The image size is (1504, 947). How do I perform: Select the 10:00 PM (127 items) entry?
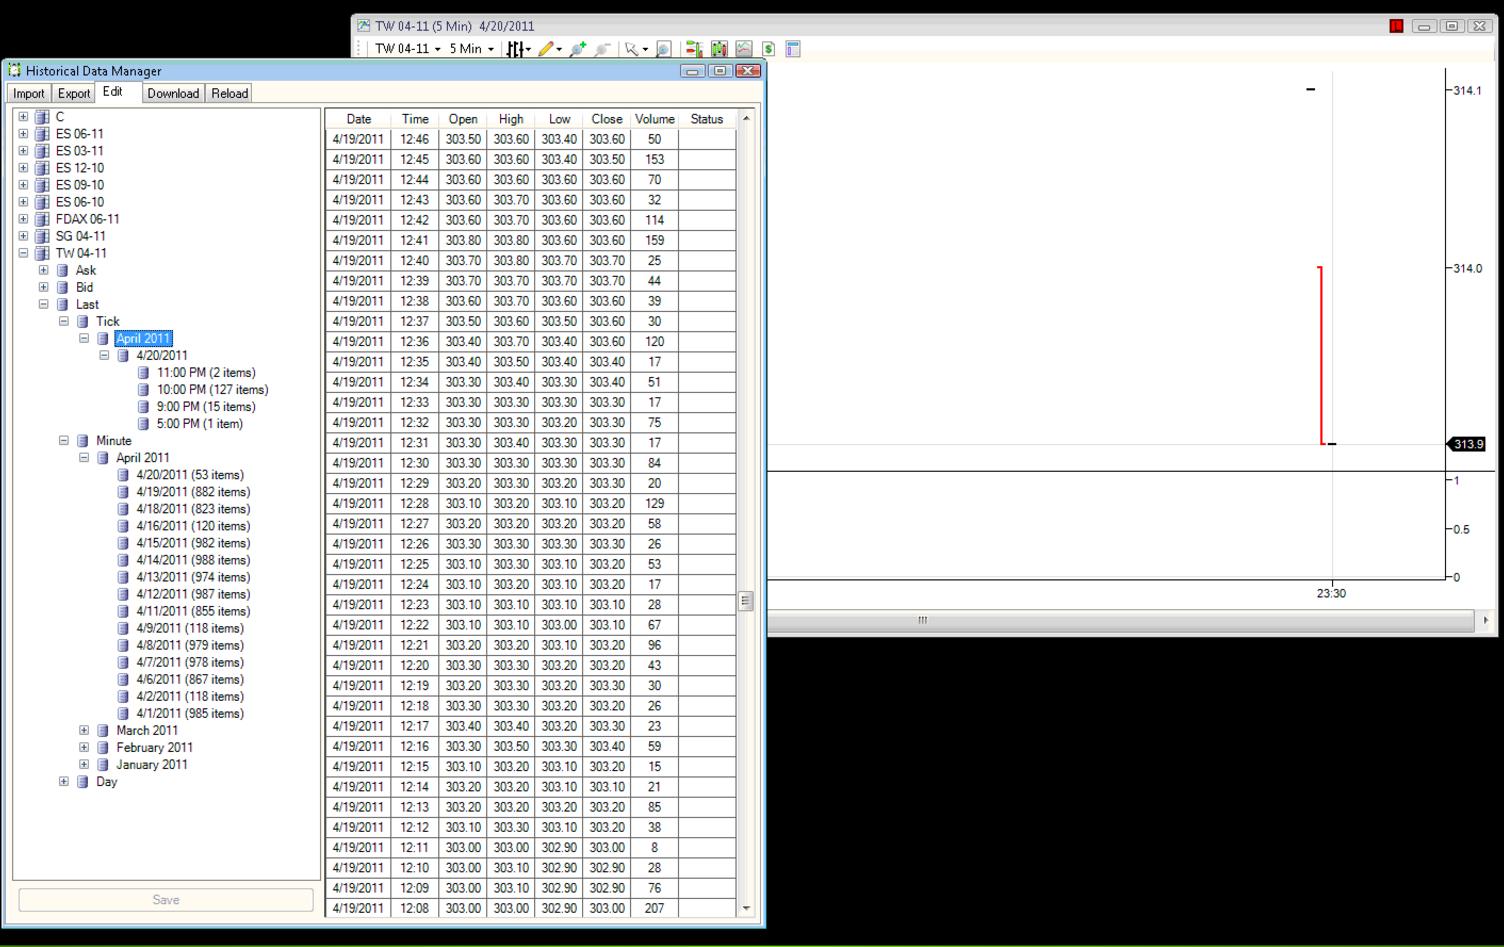click(x=212, y=389)
